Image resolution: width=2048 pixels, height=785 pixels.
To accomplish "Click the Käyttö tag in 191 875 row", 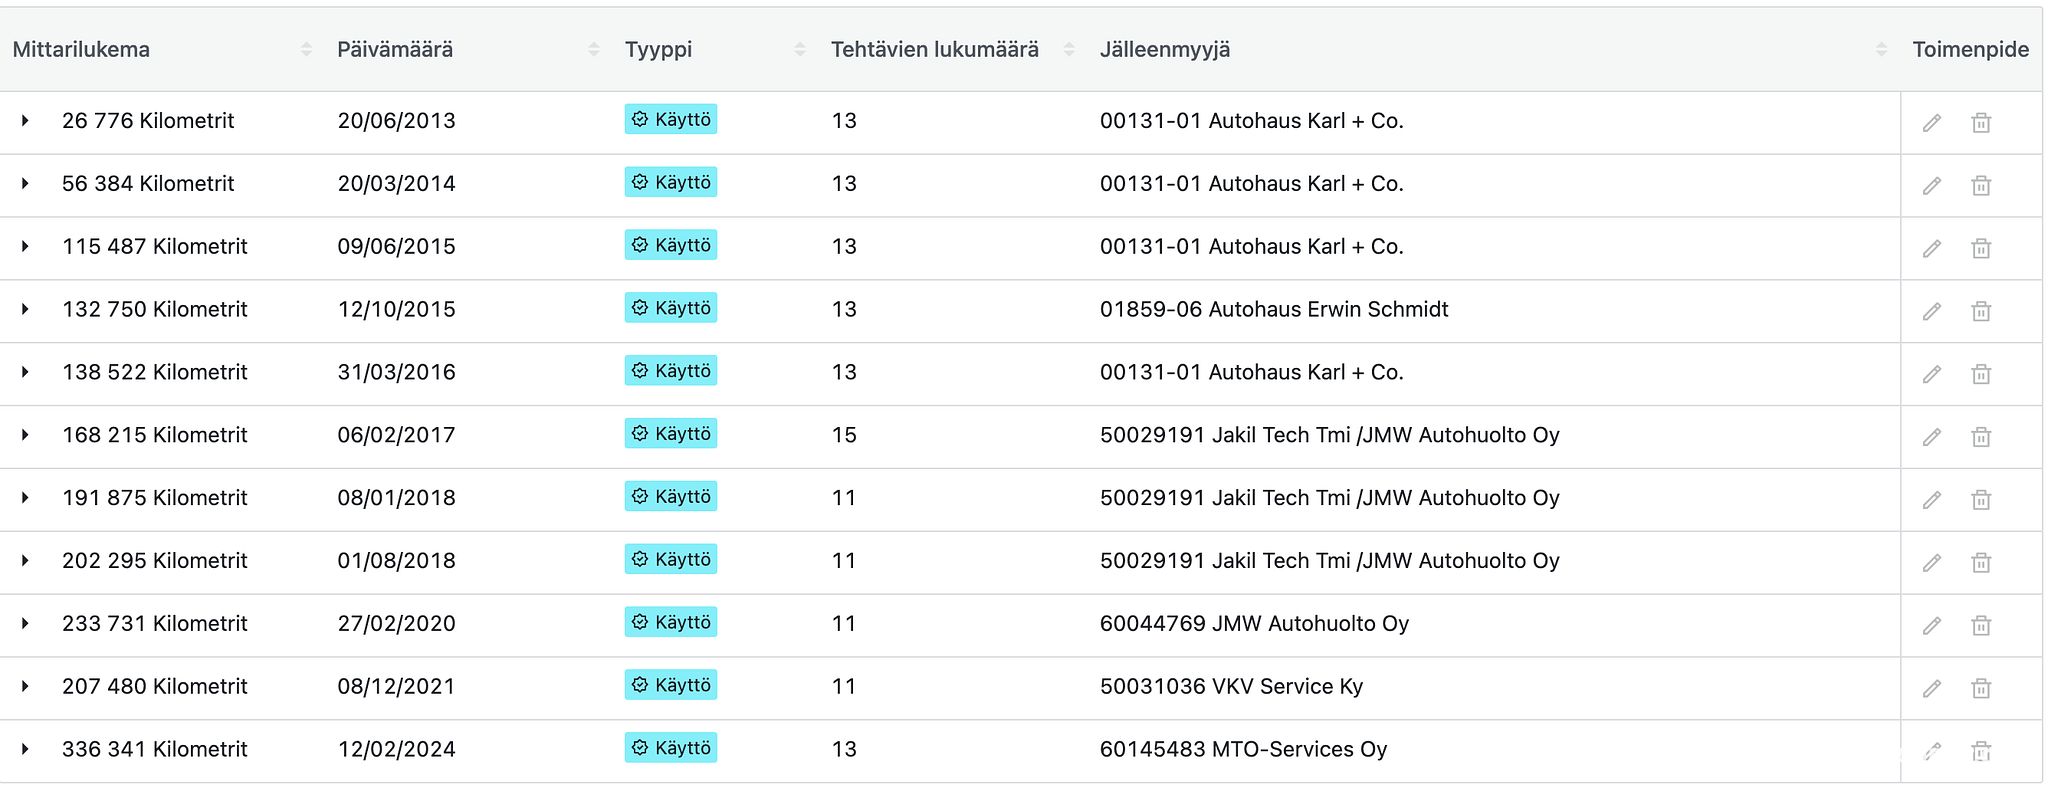I will pyautogui.click(x=671, y=497).
